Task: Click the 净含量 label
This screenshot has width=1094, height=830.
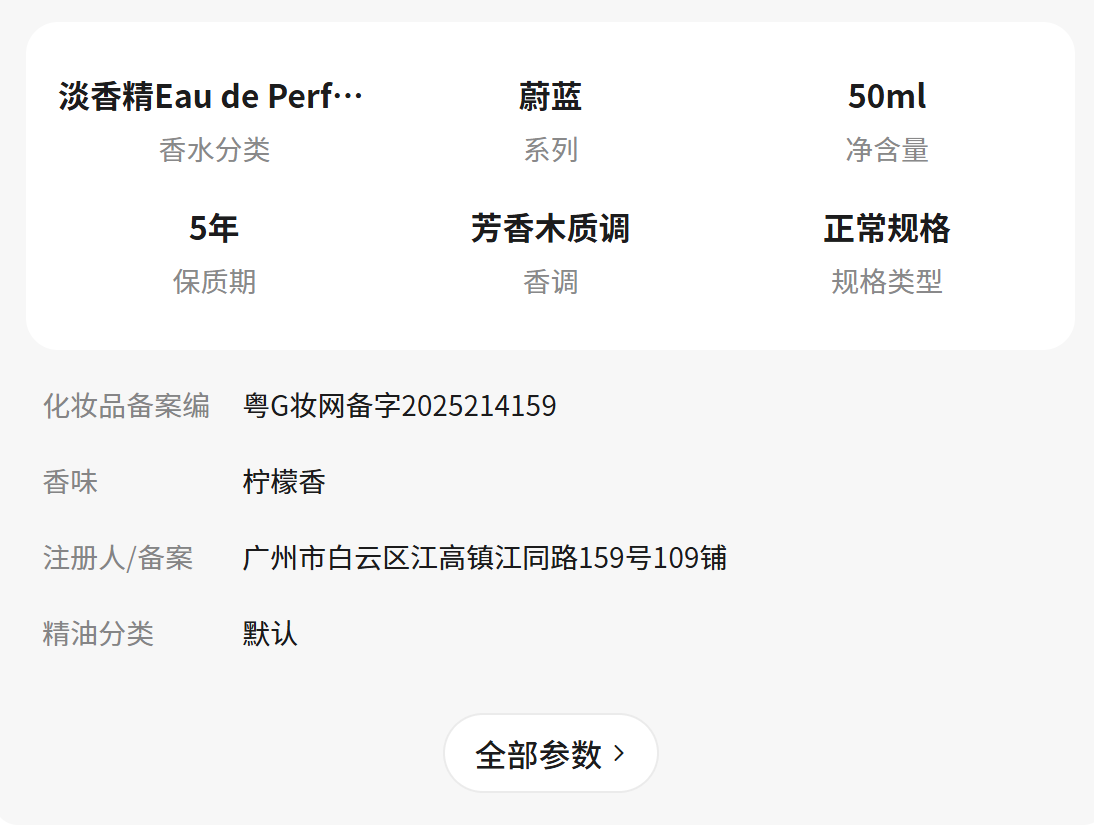Action: [x=886, y=150]
